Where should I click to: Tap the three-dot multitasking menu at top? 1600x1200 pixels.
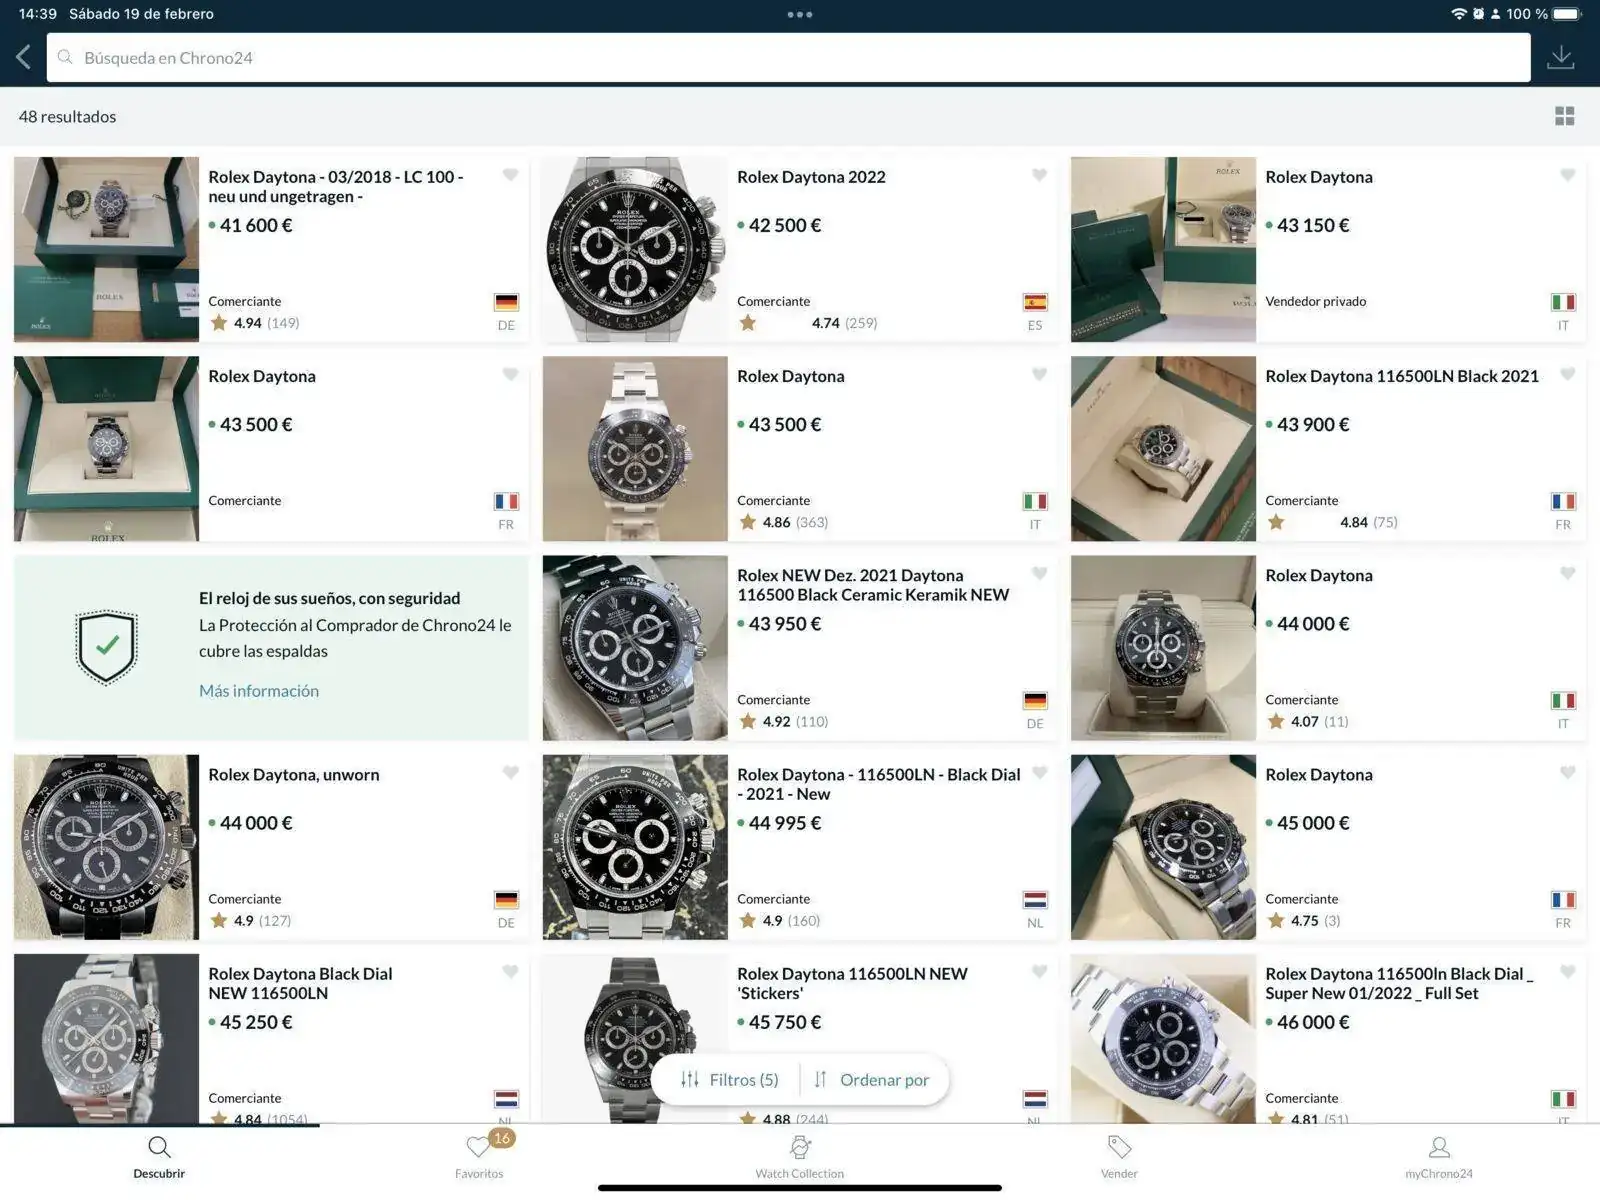click(x=799, y=14)
